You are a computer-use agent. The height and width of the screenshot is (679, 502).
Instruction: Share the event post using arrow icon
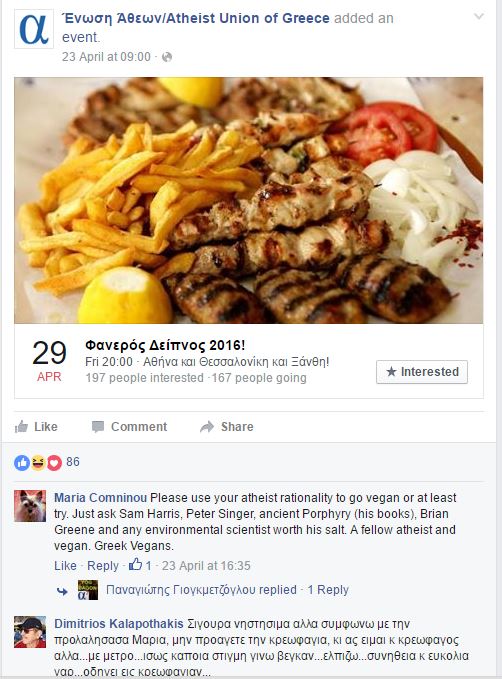point(227,427)
